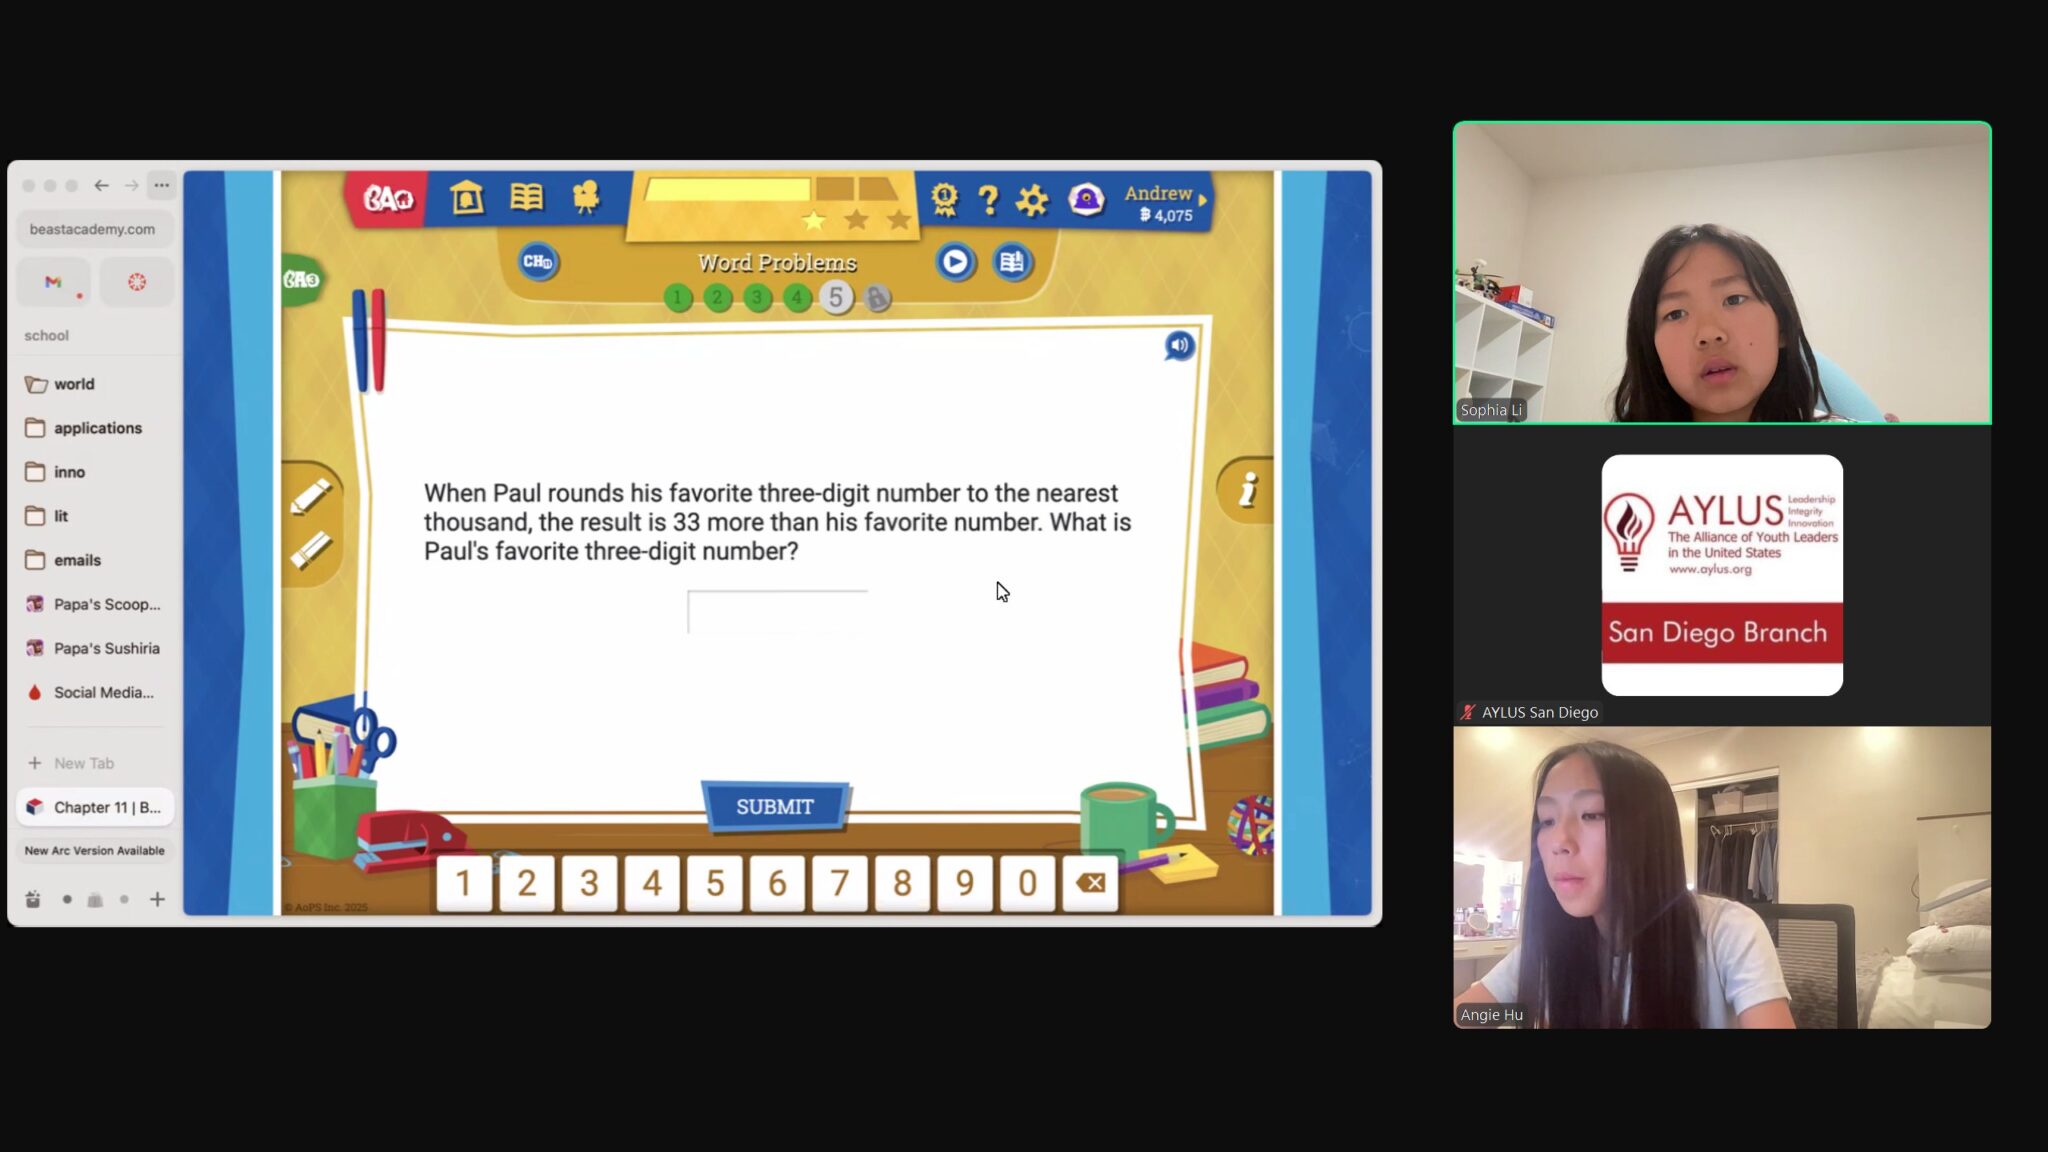Open the pinned Gmail tab
Screen dimensions: 2048x1152
coord(53,282)
